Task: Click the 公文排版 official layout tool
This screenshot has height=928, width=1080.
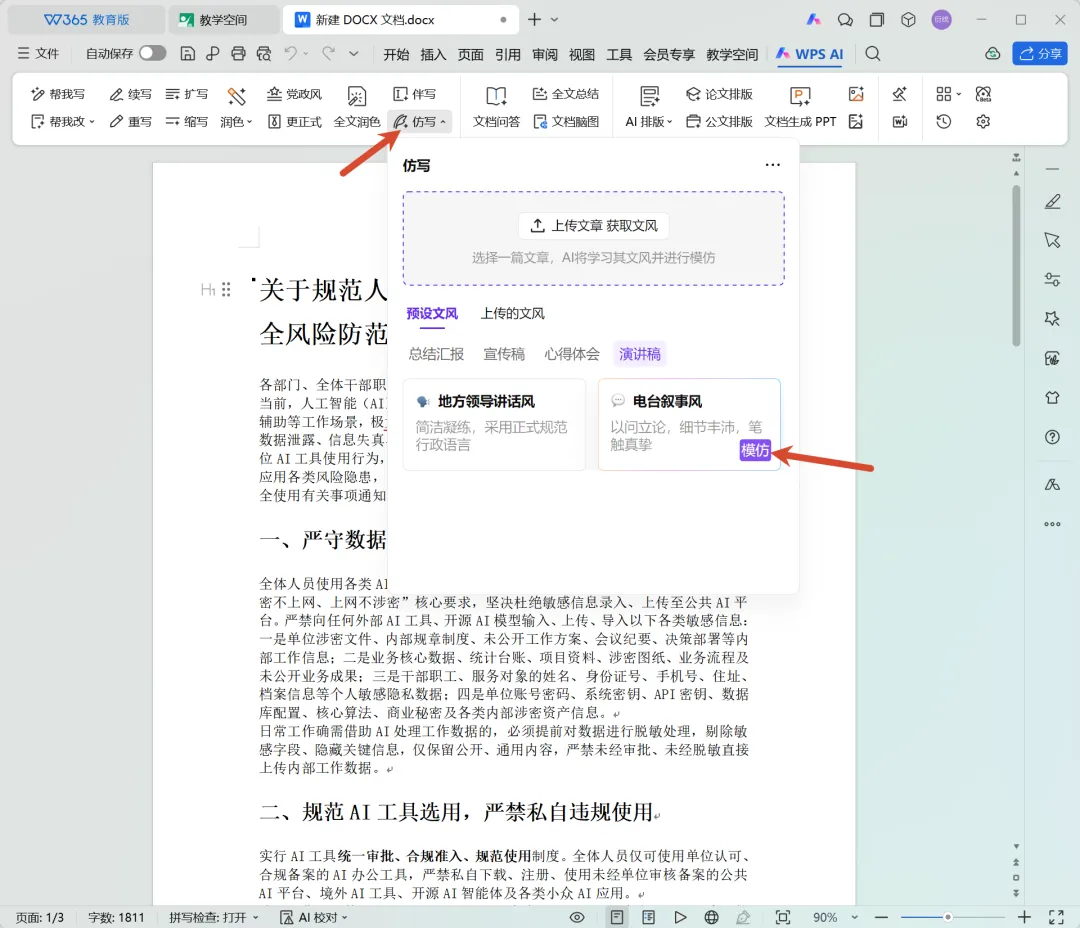Action: (x=719, y=122)
